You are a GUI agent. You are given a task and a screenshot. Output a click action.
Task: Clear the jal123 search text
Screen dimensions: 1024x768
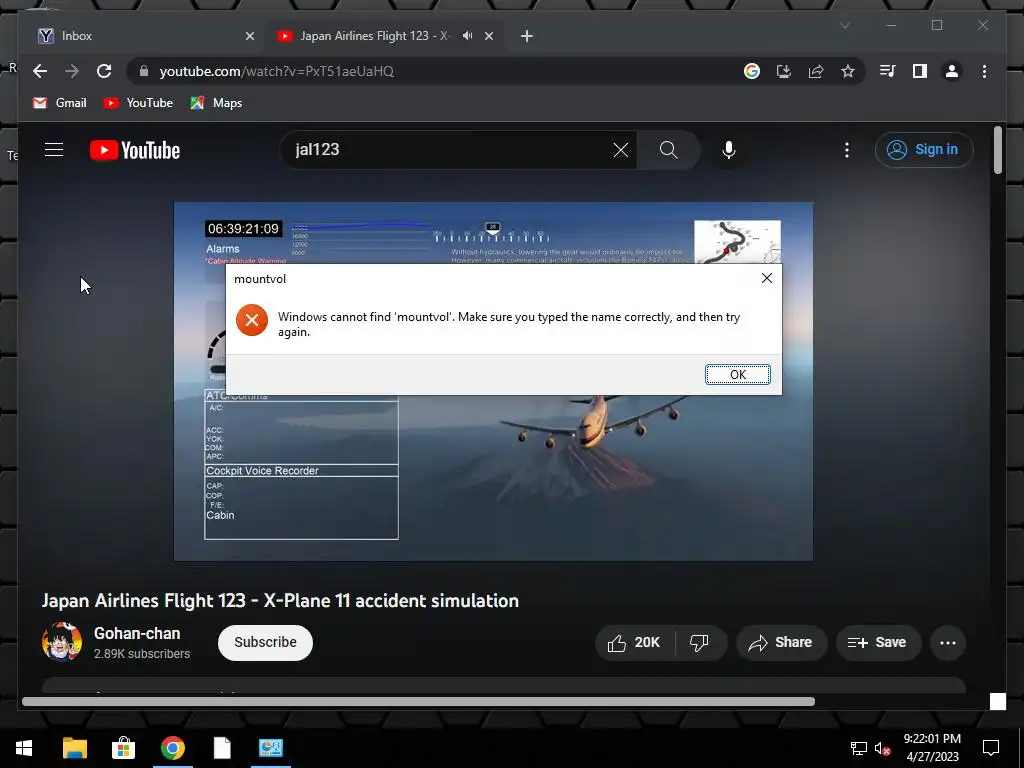point(620,150)
